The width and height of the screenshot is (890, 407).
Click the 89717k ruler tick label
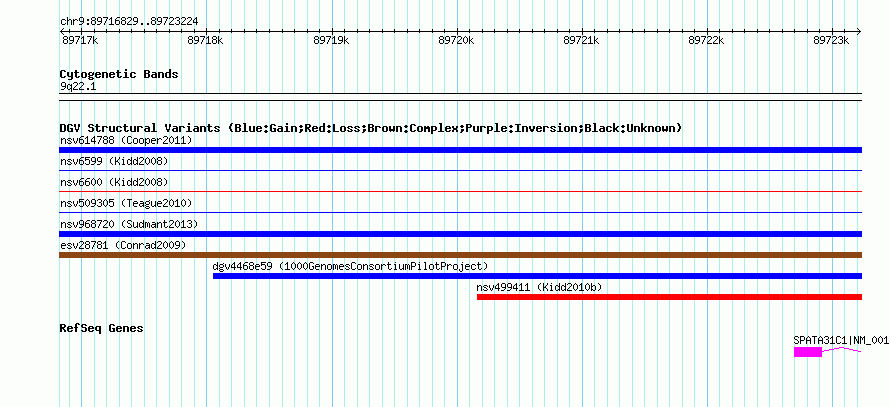pos(79,40)
